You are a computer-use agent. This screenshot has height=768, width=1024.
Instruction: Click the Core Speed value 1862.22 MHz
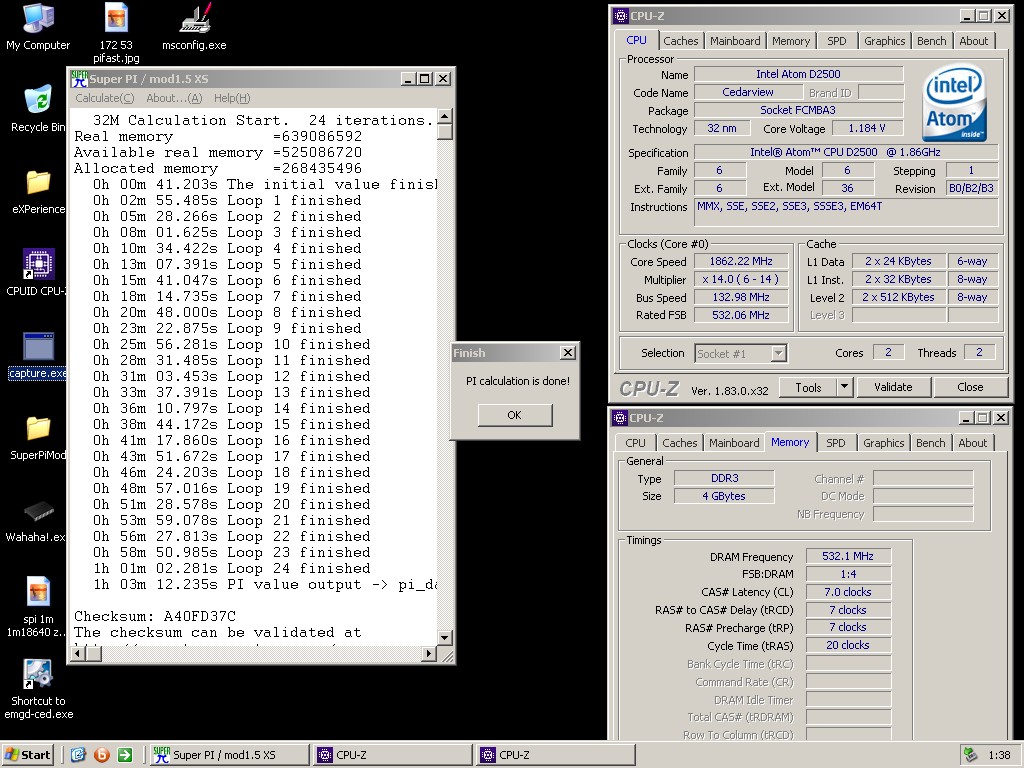[741, 261]
